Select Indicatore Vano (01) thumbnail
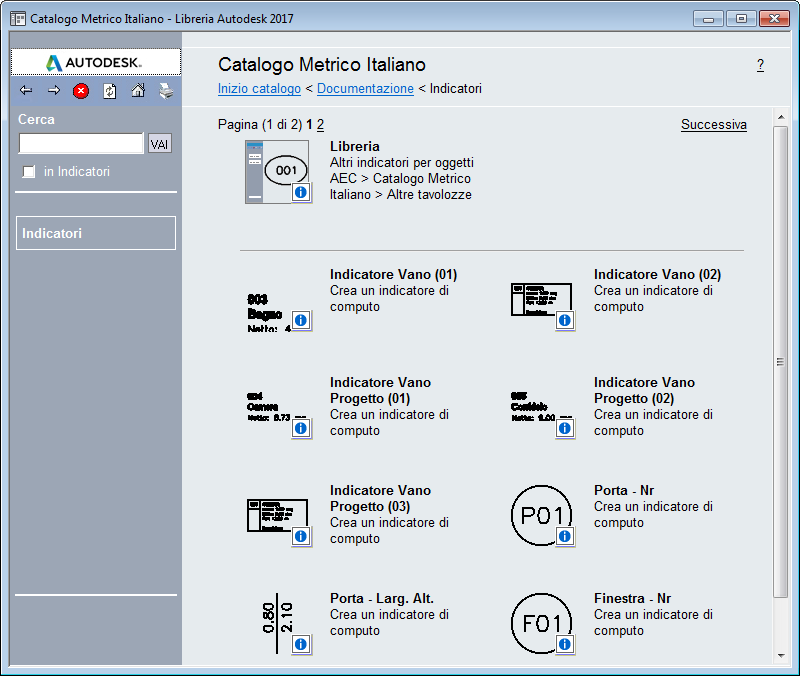The image size is (800, 676). coord(269,312)
